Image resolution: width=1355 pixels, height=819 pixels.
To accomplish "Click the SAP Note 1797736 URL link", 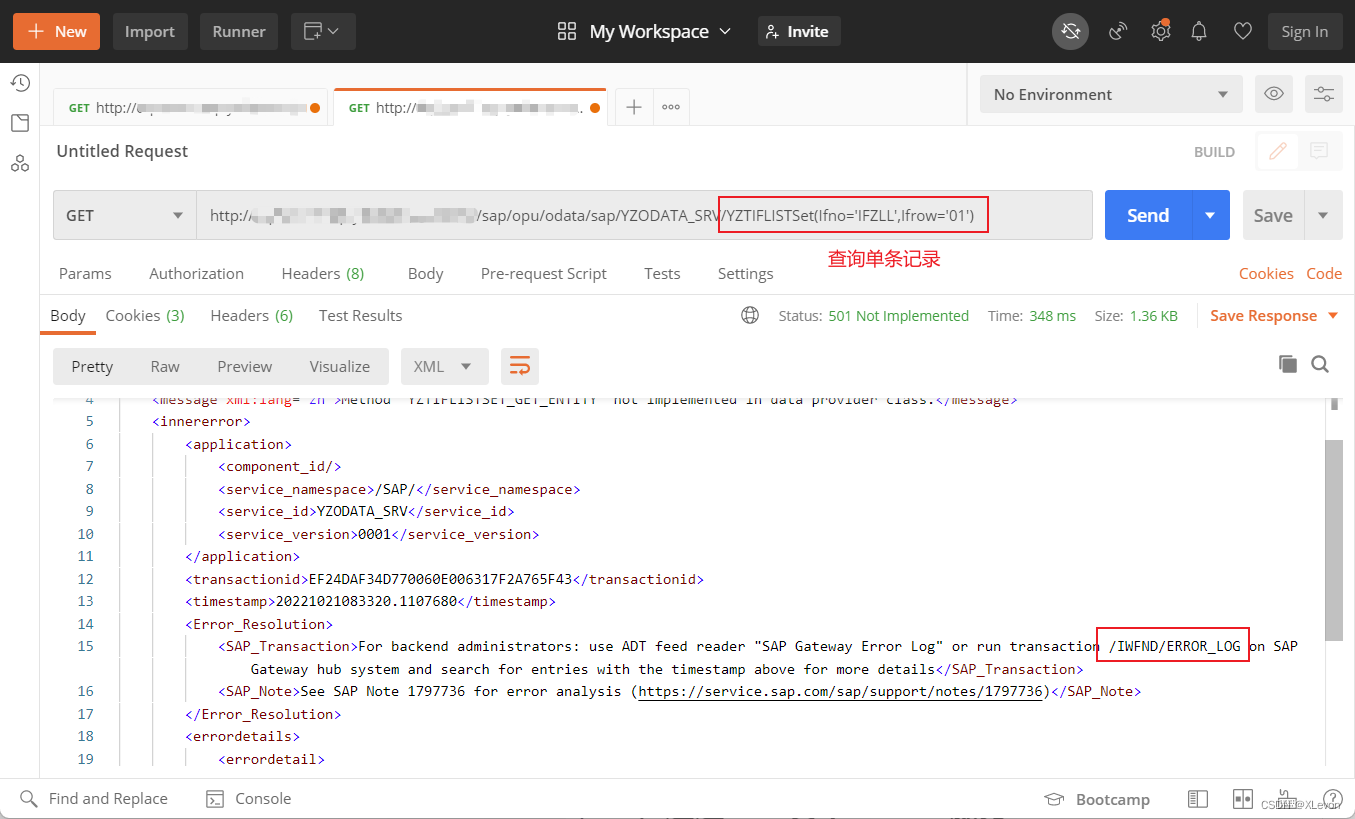I will coord(840,692).
